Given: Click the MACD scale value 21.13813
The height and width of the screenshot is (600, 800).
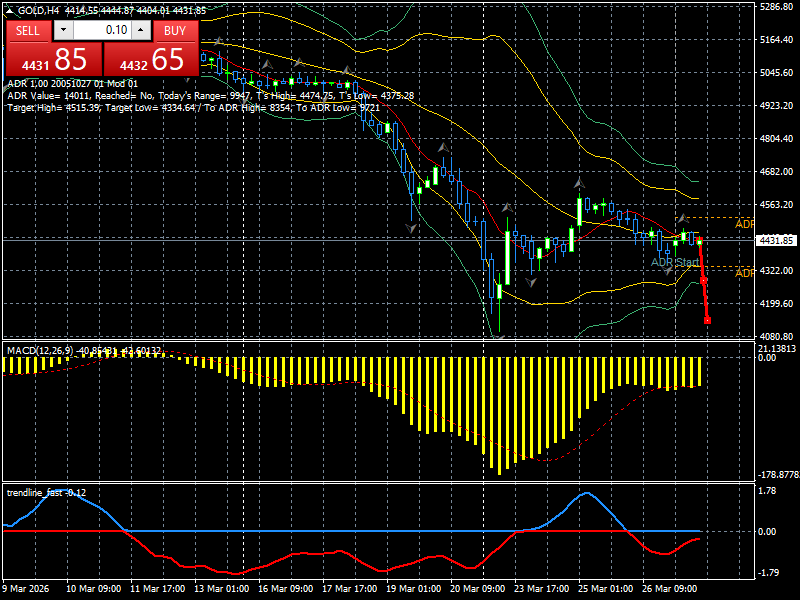Looking at the screenshot, I should click(x=777, y=348).
